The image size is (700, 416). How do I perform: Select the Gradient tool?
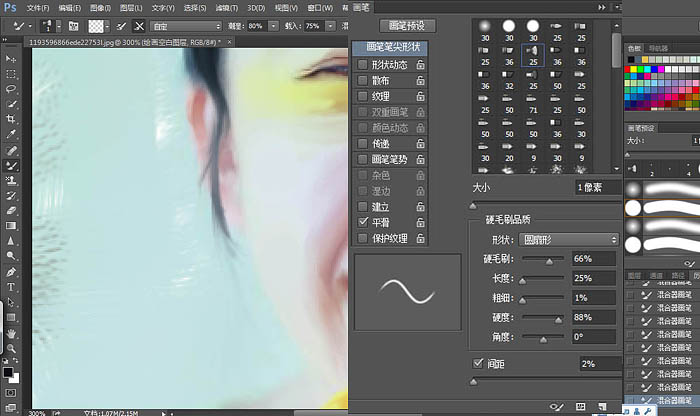(11, 226)
